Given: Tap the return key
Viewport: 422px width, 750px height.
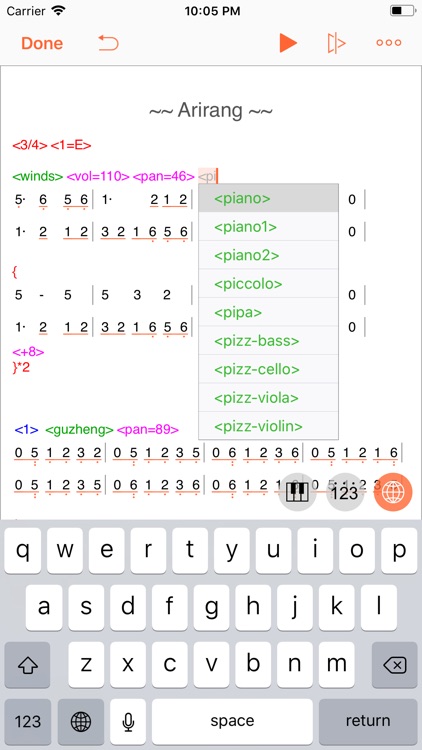Looking at the screenshot, I should coord(368,721).
